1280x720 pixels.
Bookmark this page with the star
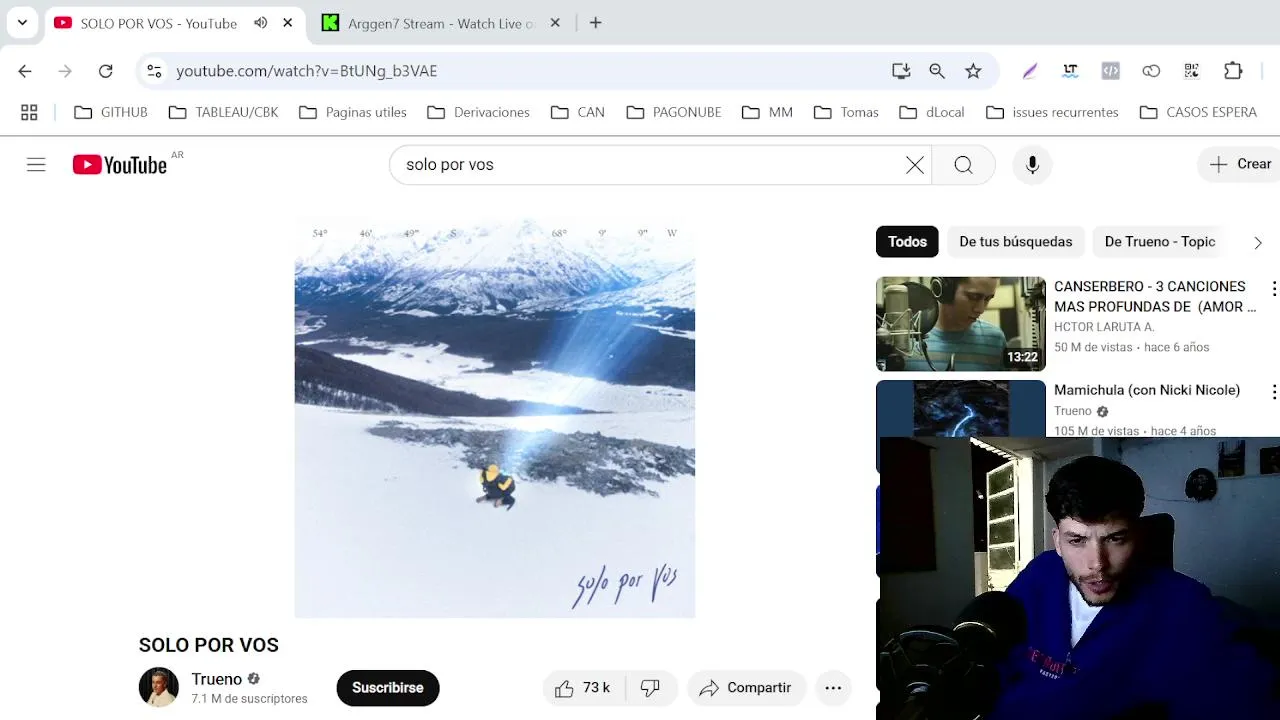[x=973, y=71]
